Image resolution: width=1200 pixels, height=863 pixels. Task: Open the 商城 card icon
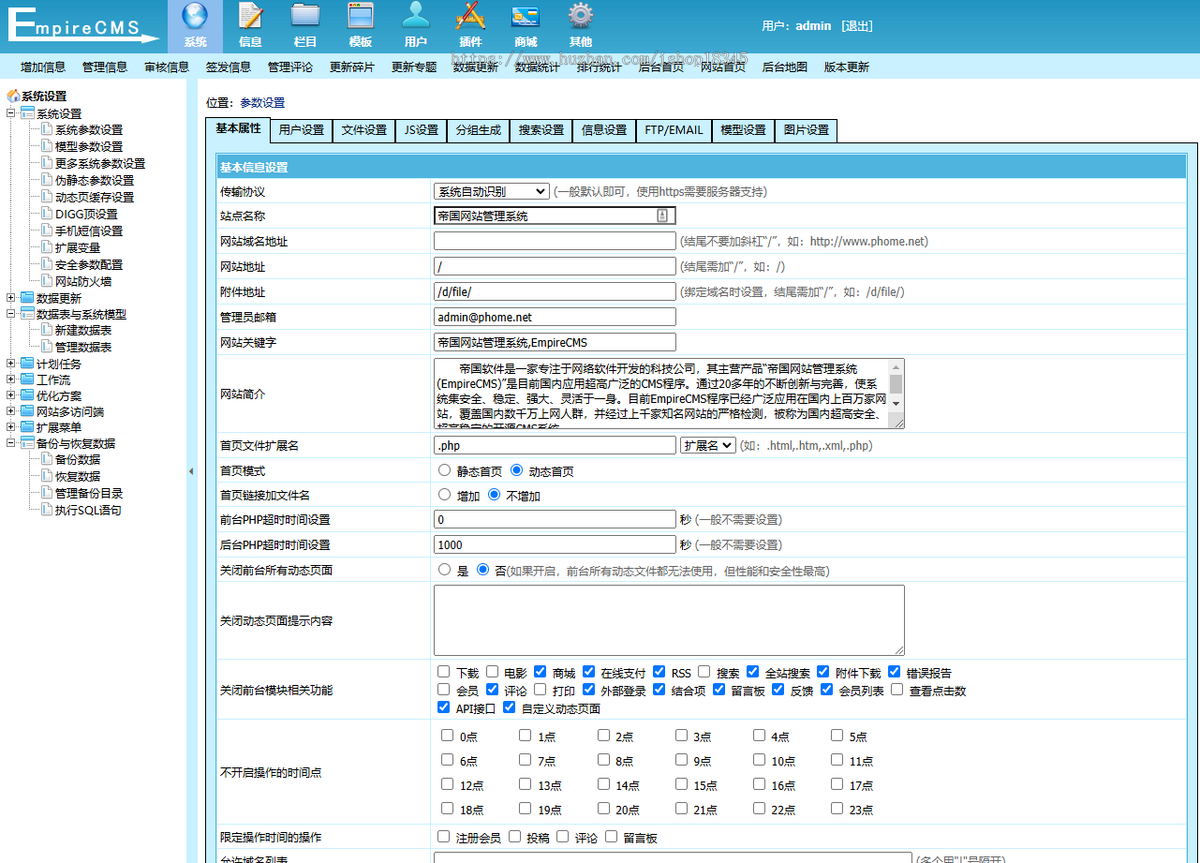pos(525,17)
